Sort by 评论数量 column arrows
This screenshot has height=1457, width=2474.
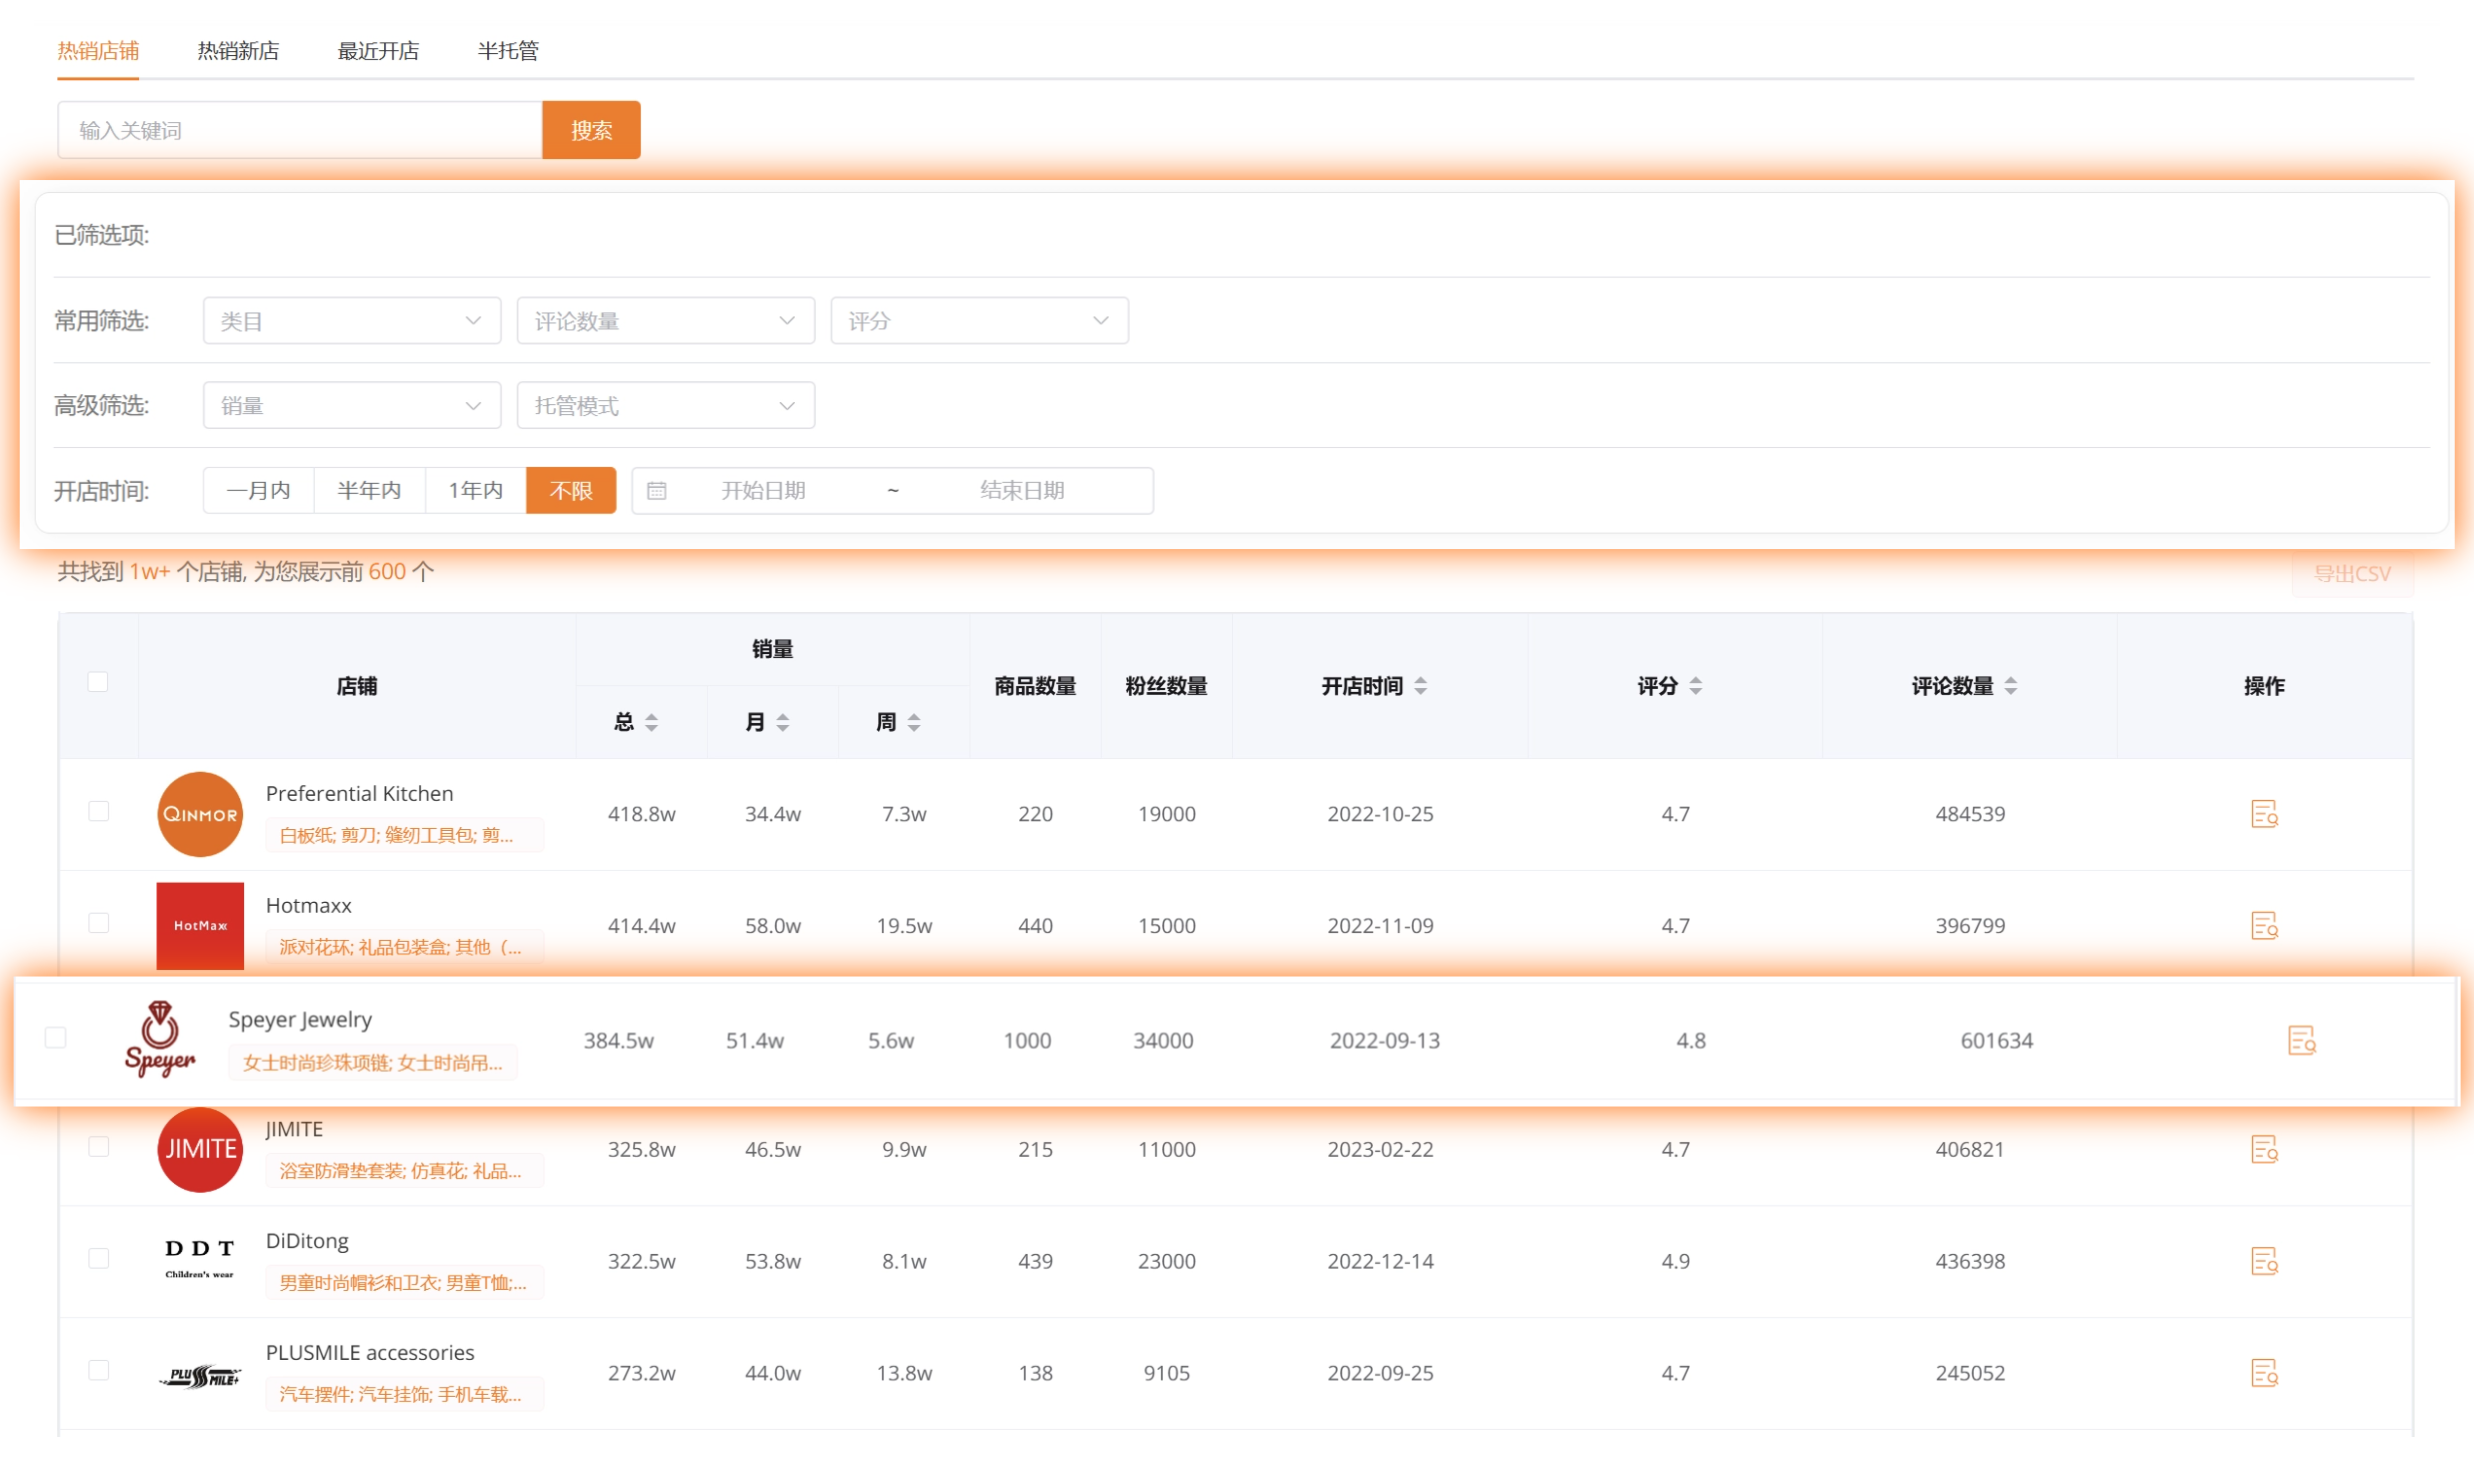tap(2010, 686)
